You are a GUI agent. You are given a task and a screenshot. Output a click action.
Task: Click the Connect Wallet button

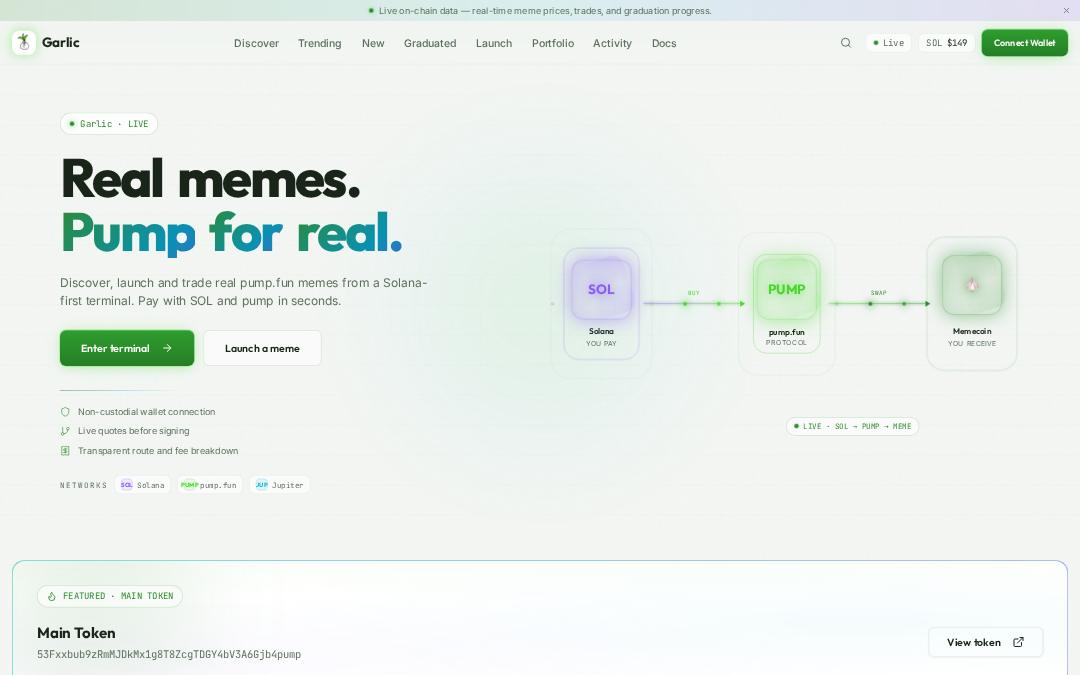pyautogui.click(x=1024, y=43)
